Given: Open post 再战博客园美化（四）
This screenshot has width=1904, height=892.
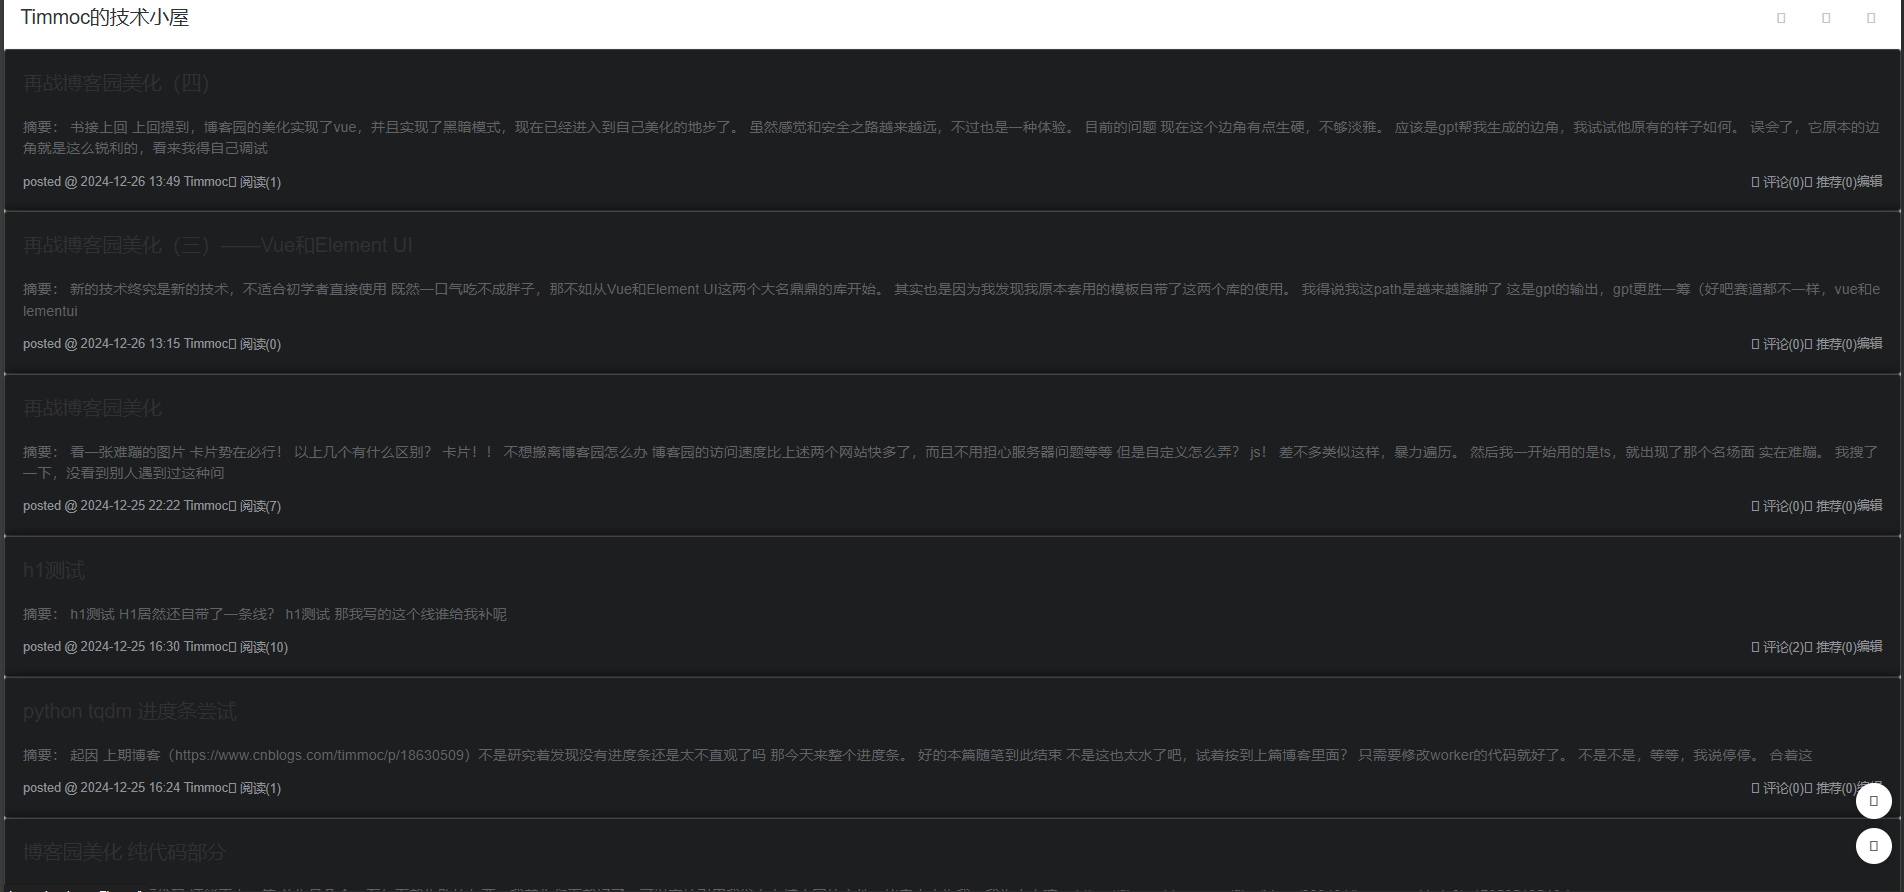Looking at the screenshot, I should [117, 83].
